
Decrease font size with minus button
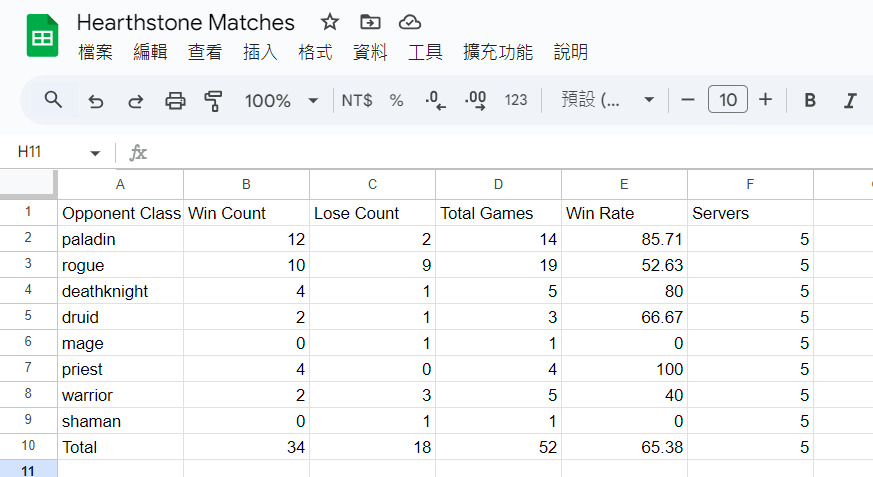[x=688, y=100]
